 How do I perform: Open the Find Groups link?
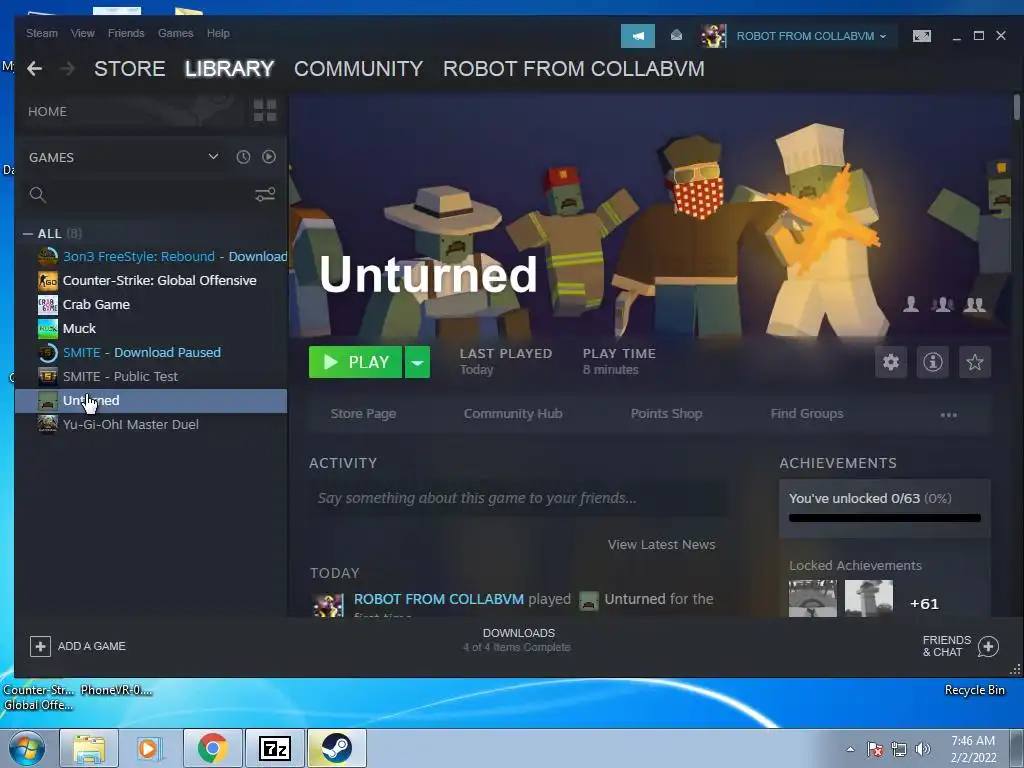point(807,413)
